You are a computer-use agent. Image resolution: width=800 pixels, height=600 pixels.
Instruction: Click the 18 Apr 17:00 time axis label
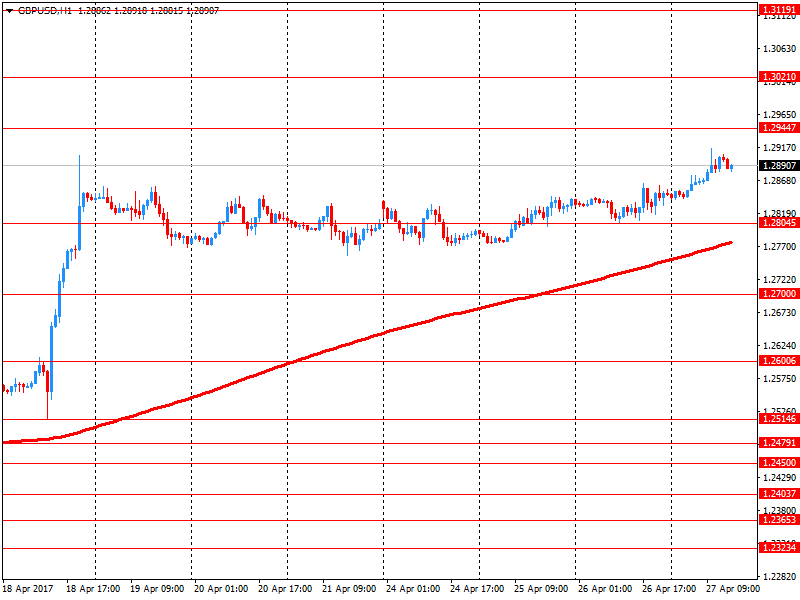(x=93, y=589)
